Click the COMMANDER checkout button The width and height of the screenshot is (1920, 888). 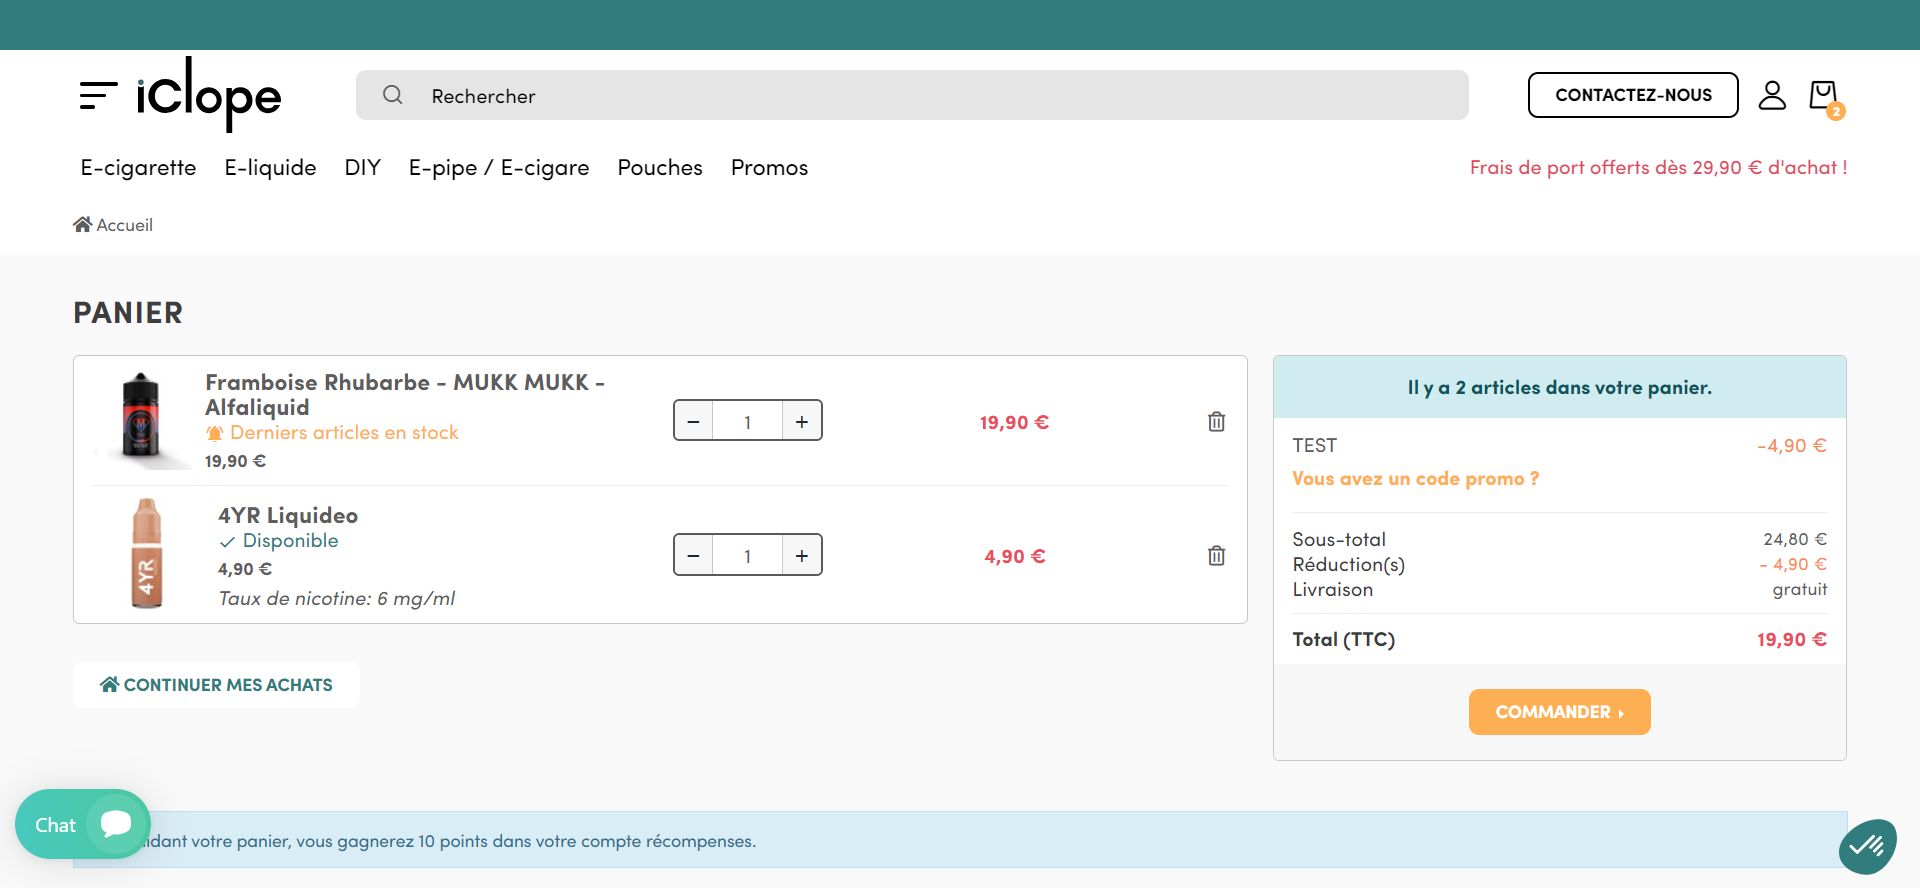tap(1559, 712)
